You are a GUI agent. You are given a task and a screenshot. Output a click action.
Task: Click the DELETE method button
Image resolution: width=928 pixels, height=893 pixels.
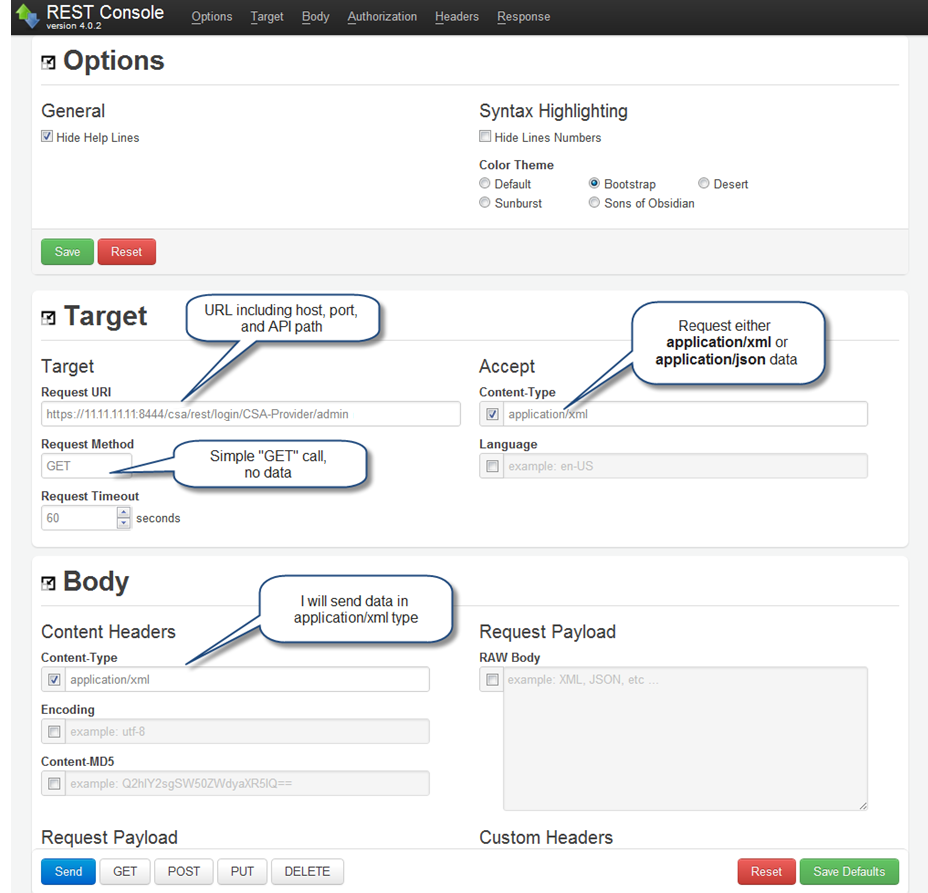click(x=307, y=871)
